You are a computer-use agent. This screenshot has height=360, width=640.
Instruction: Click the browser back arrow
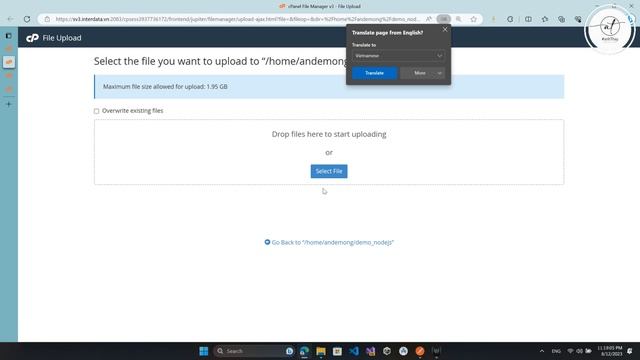coord(10,19)
